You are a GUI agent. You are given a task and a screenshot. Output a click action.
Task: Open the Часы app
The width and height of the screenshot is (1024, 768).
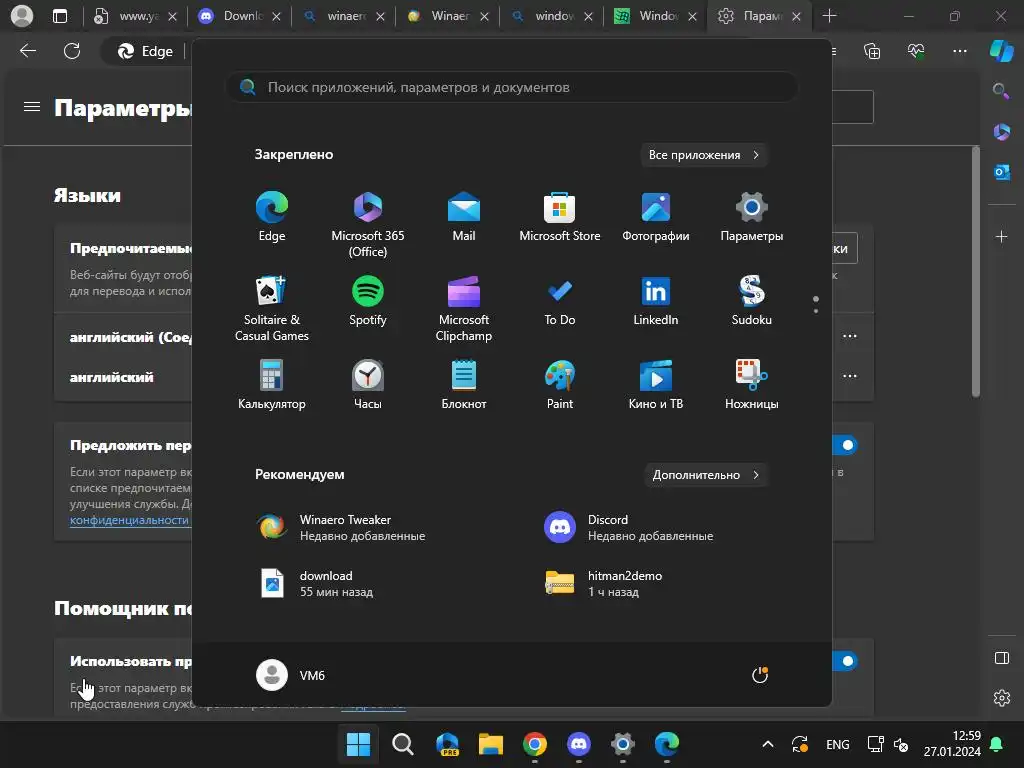click(368, 385)
